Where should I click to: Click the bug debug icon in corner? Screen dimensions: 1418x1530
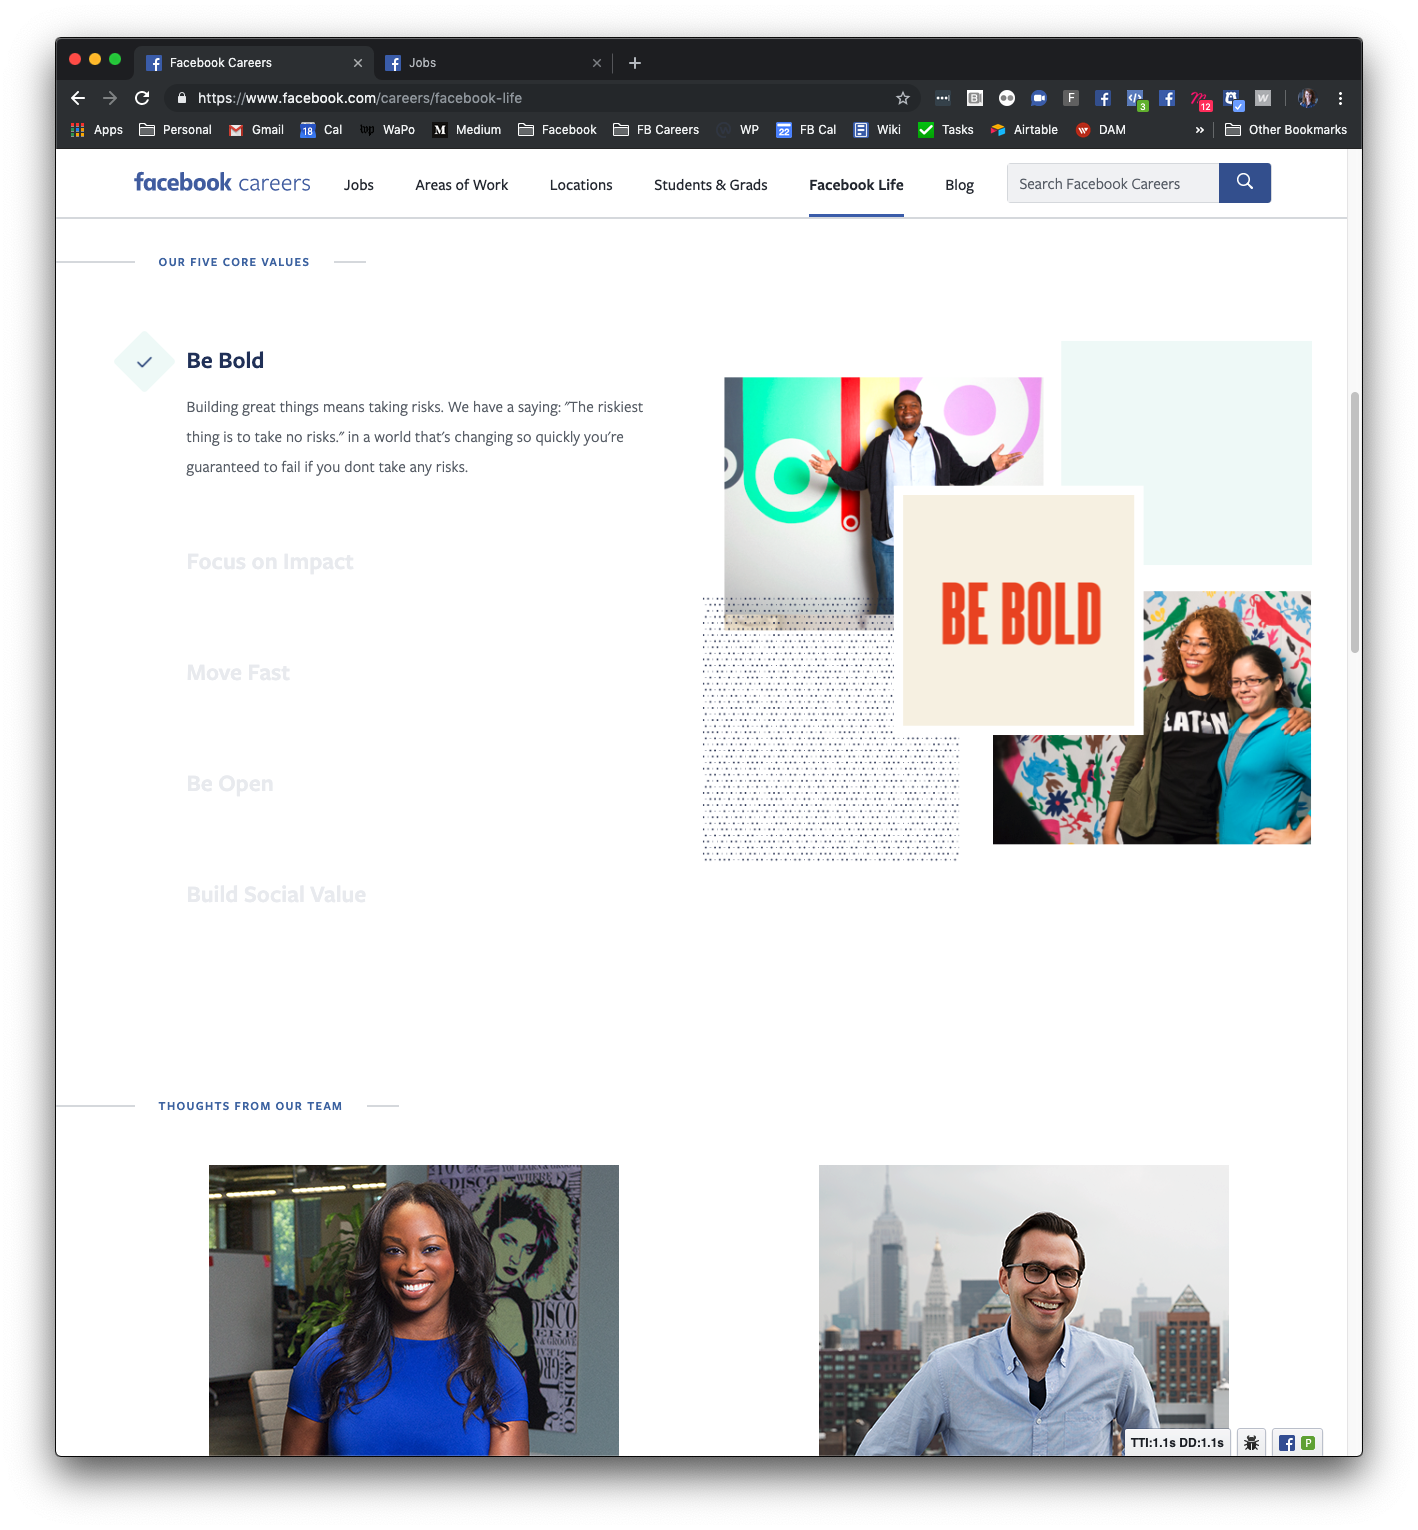click(1251, 1443)
